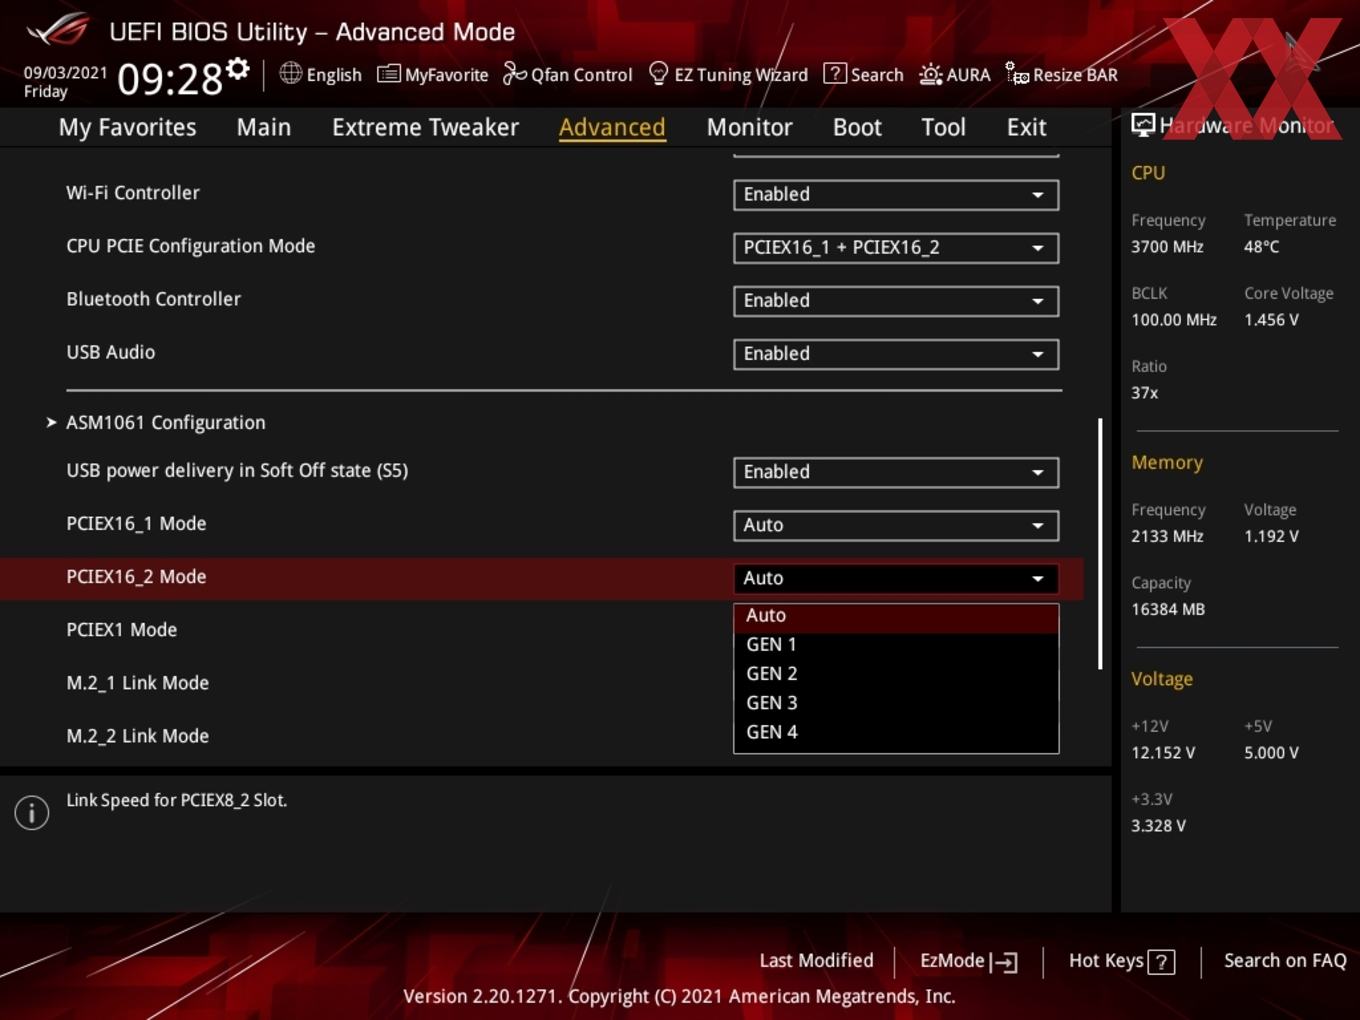Switch to My Favorites tab
The height and width of the screenshot is (1020, 1360).
point(127,127)
